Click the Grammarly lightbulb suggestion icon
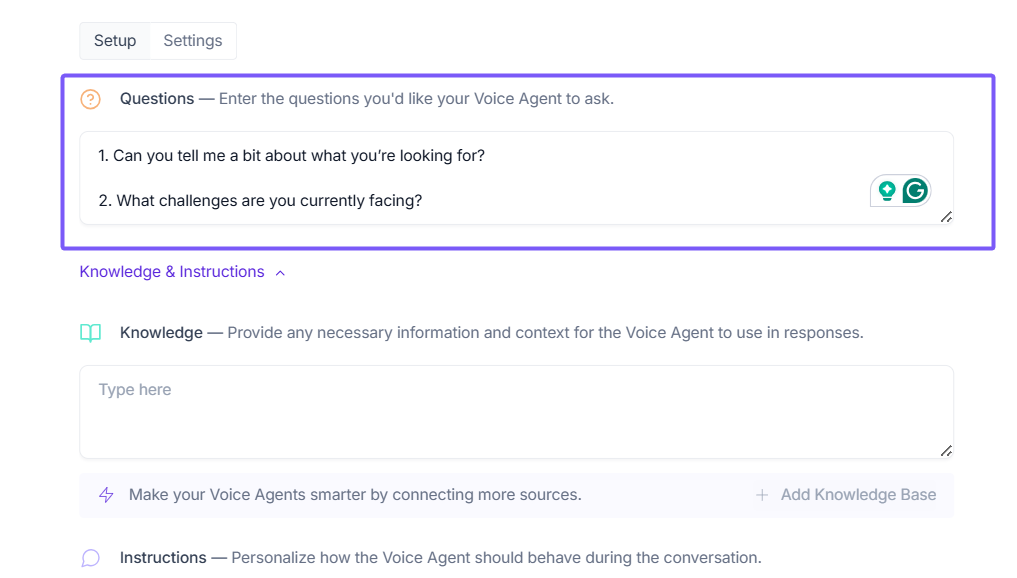 [886, 191]
